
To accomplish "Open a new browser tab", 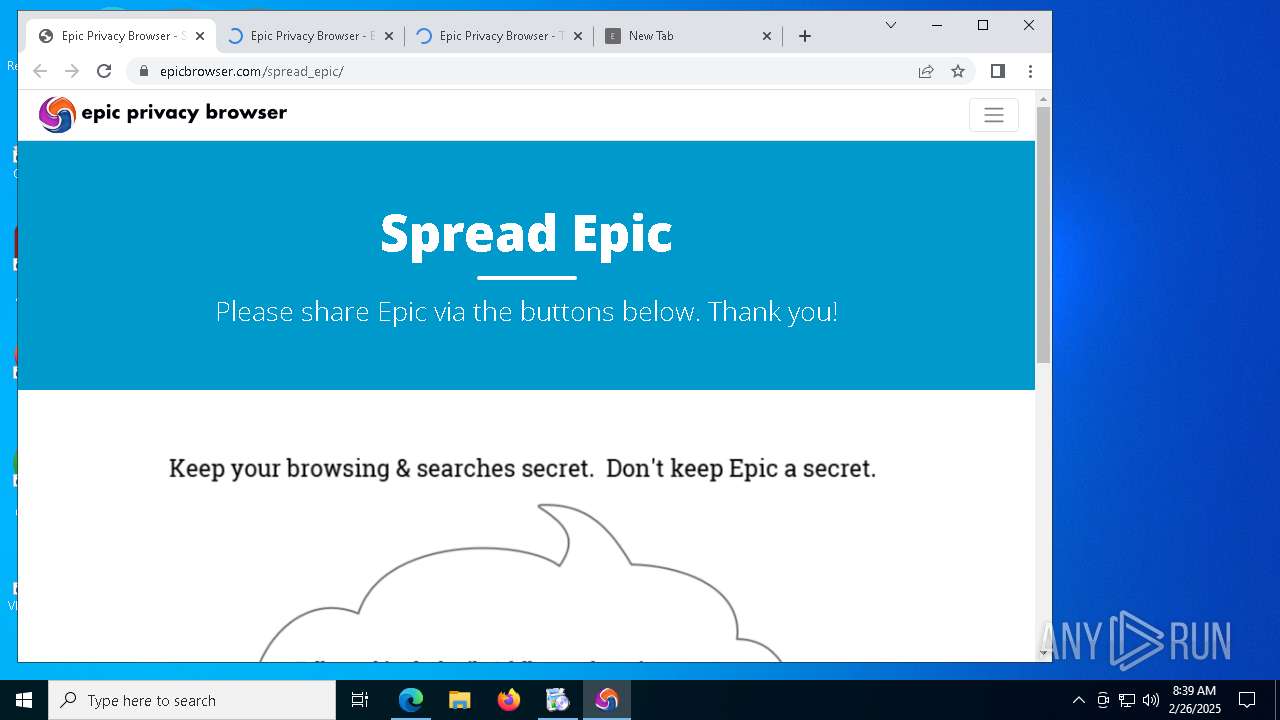I will pyautogui.click(x=805, y=36).
